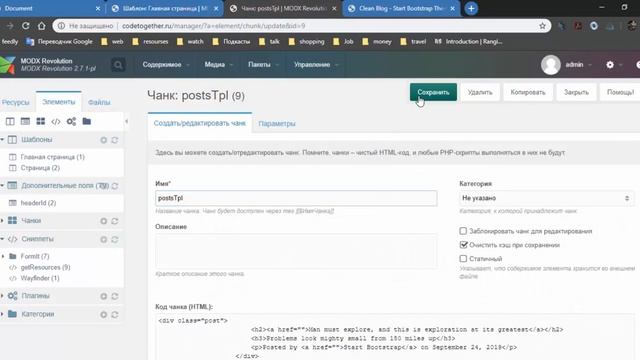Viewport: 640px width, 360px height.
Task: Expand the Категории tree section
Action: pos(2,314)
